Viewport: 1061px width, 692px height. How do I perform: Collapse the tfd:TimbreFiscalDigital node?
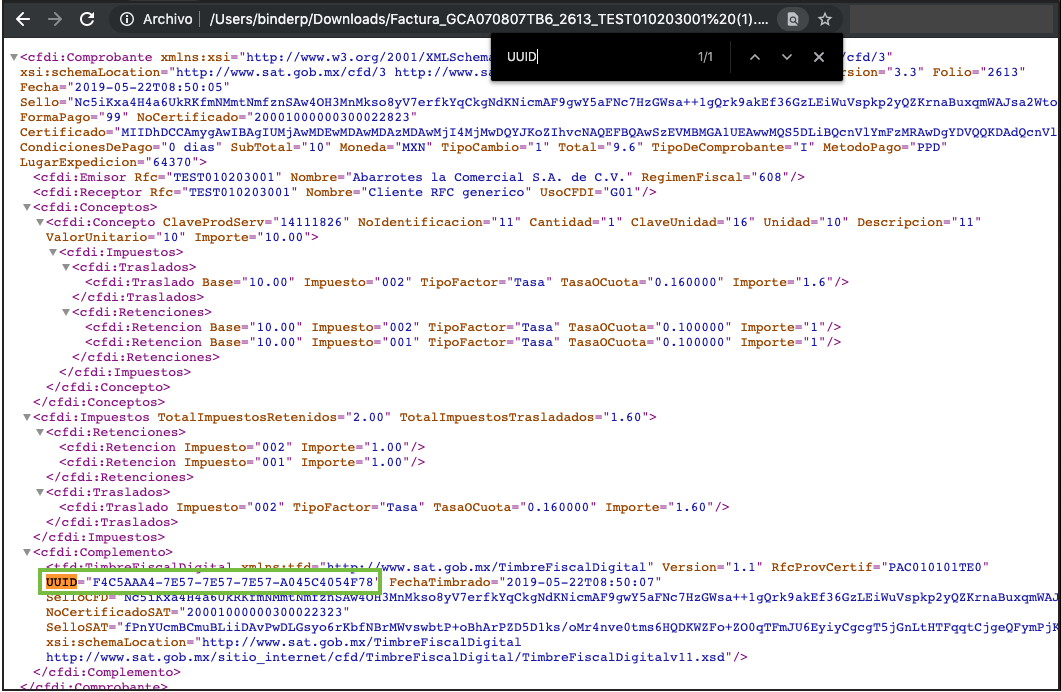pyautogui.click(x=39, y=567)
